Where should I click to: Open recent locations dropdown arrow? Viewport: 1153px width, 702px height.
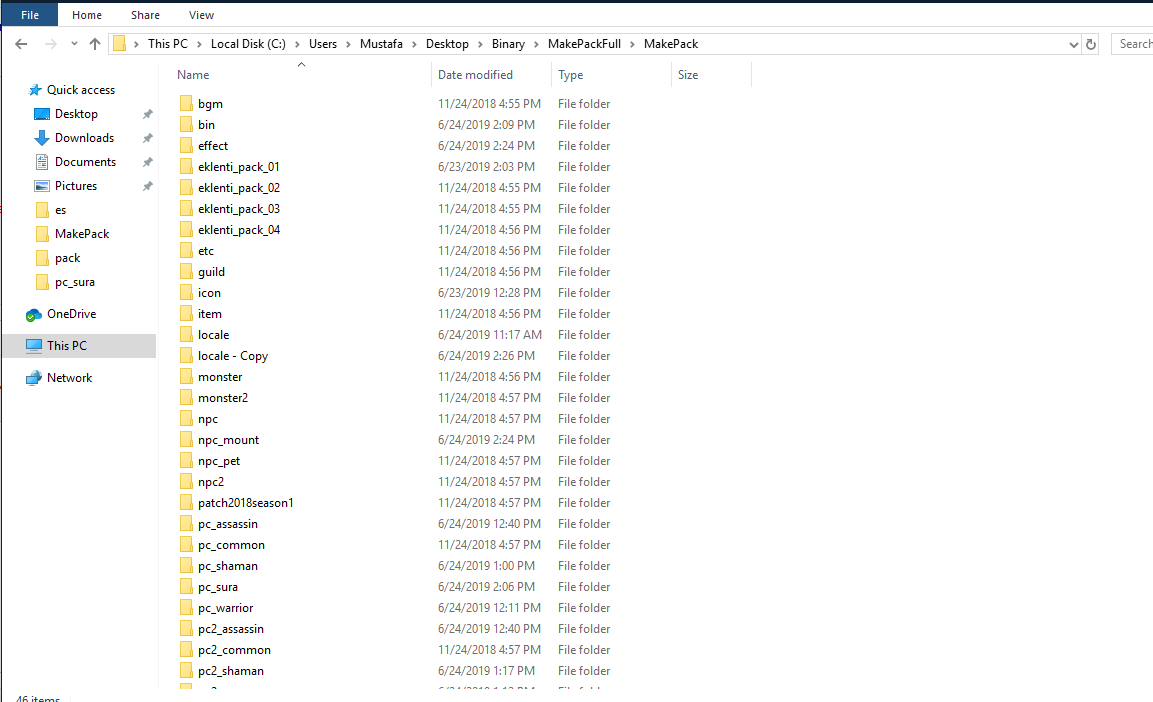click(x=74, y=44)
